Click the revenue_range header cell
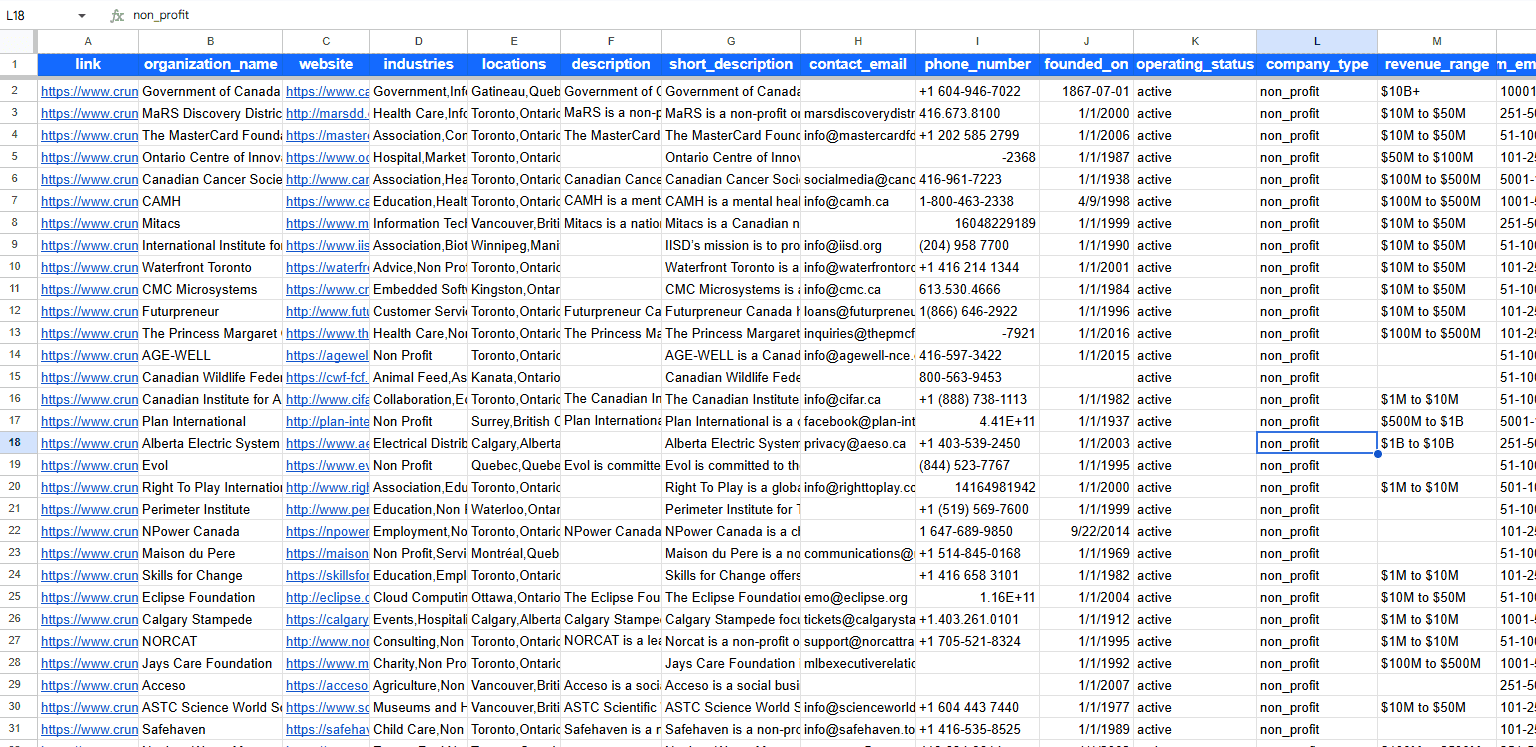The width and height of the screenshot is (1536, 747). click(1436, 64)
